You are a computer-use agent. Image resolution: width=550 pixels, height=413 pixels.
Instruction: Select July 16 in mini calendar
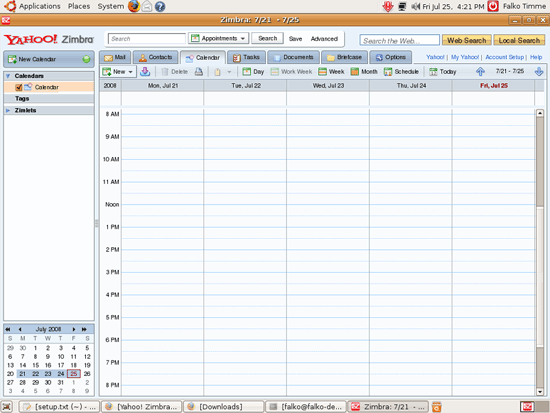(x=48, y=365)
